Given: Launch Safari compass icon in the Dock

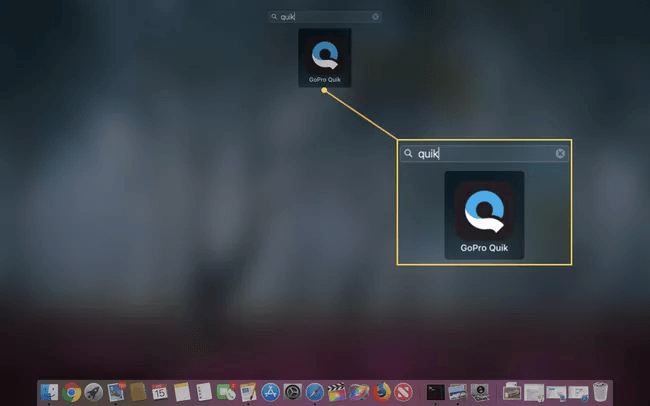Looking at the screenshot, I should point(315,392).
